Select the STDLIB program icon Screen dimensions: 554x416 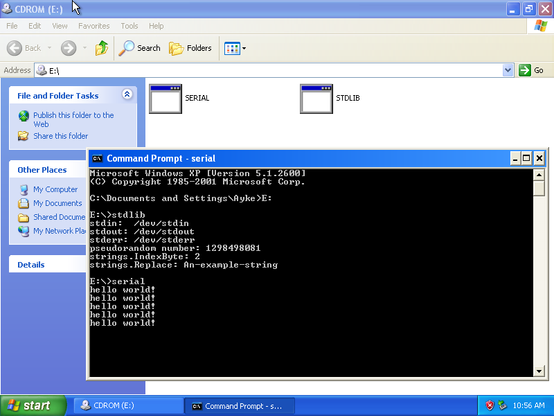pos(316,99)
